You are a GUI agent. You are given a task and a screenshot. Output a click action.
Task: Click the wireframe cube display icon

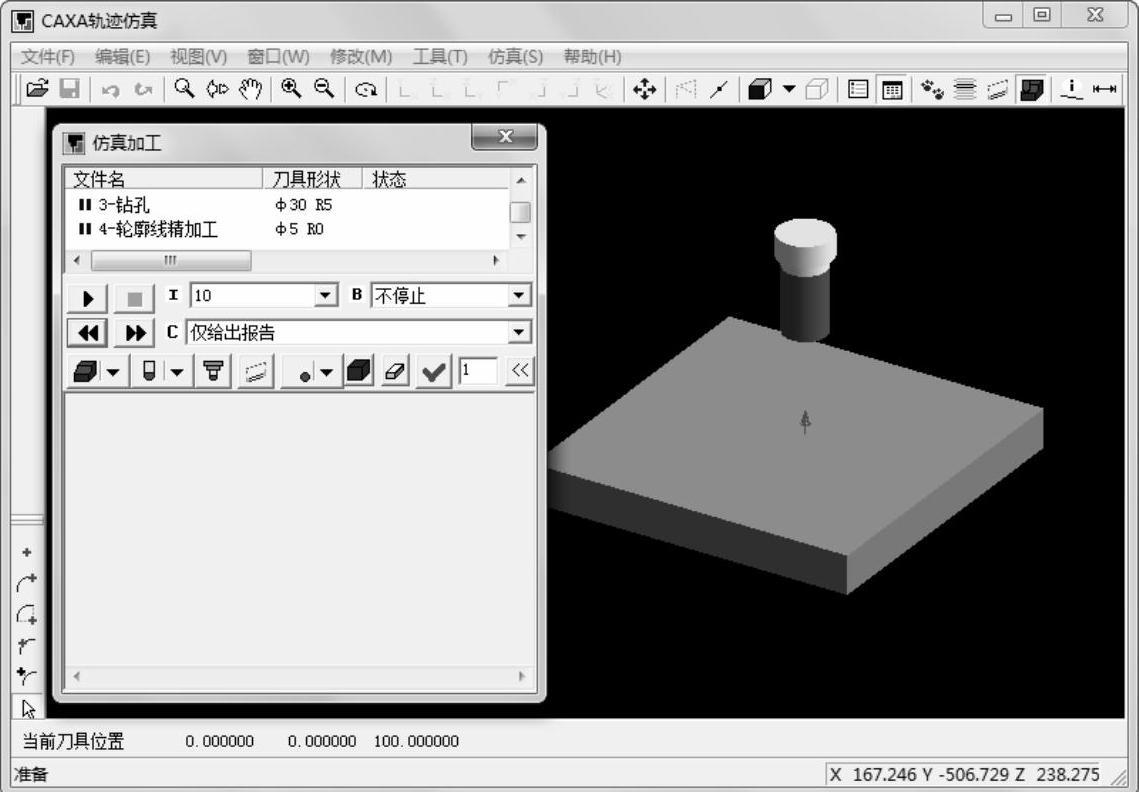(817, 89)
